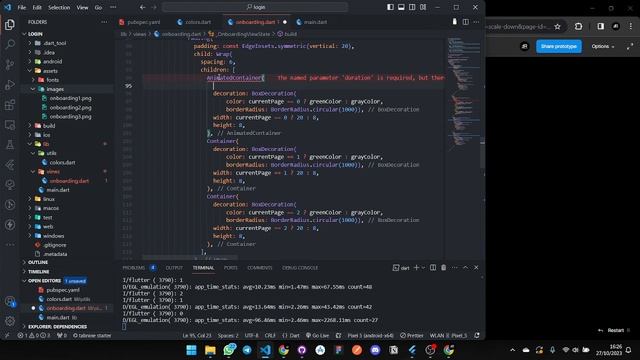Switch to the Ports panel tab

coord(231,268)
